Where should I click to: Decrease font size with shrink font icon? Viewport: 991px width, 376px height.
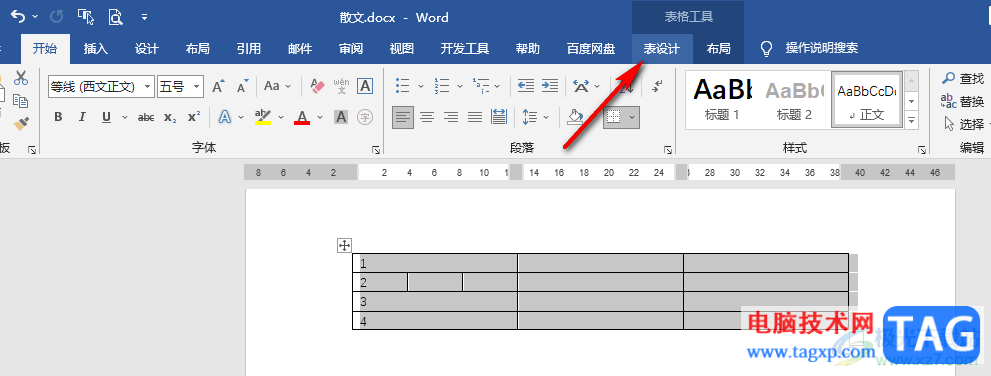(x=243, y=86)
